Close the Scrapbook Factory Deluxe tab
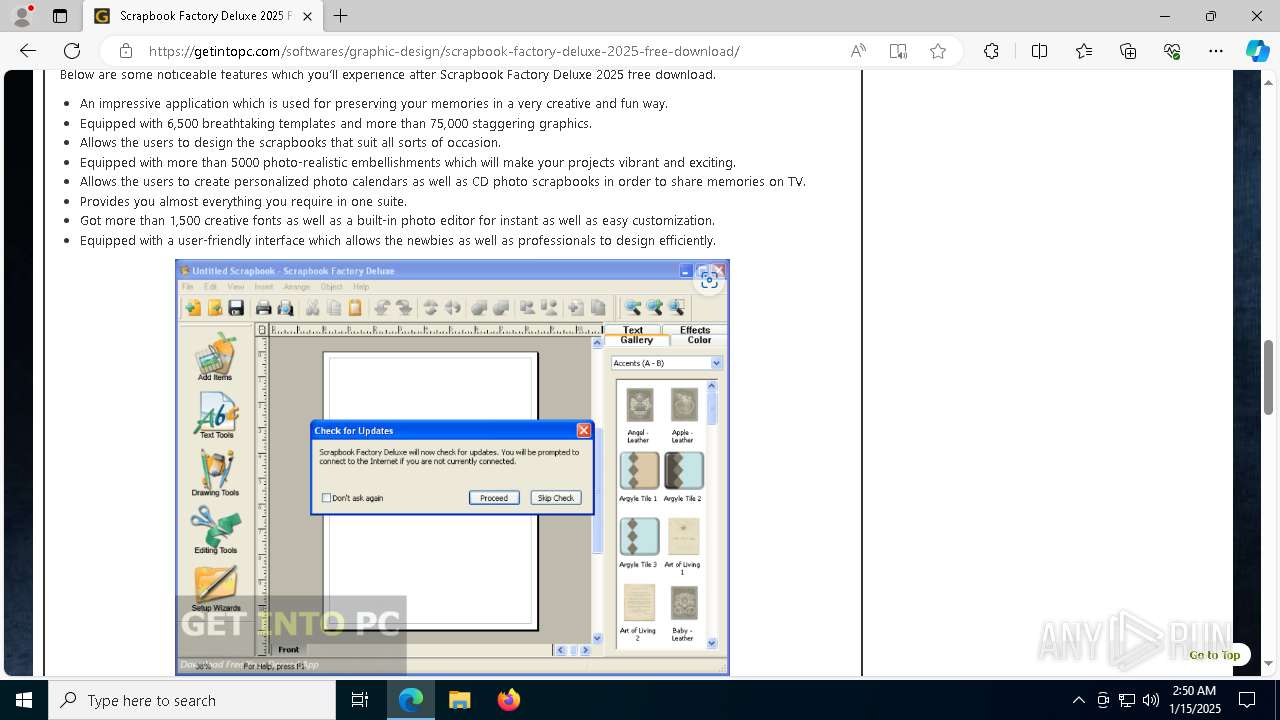This screenshot has width=1280, height=720. point(307,16)
